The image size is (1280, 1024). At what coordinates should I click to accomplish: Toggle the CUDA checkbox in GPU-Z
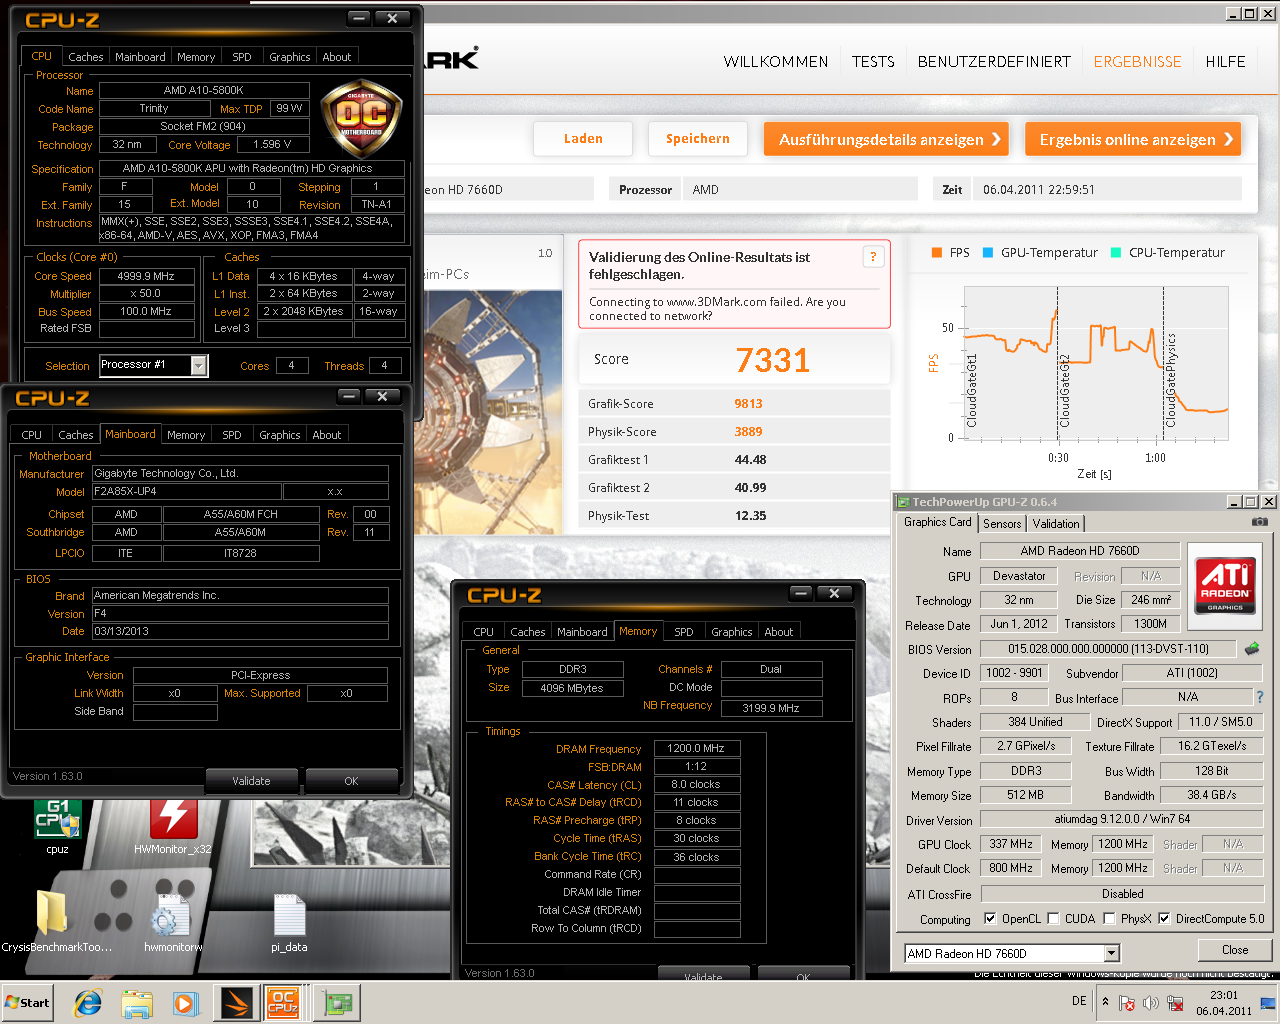coord(1053,918)
